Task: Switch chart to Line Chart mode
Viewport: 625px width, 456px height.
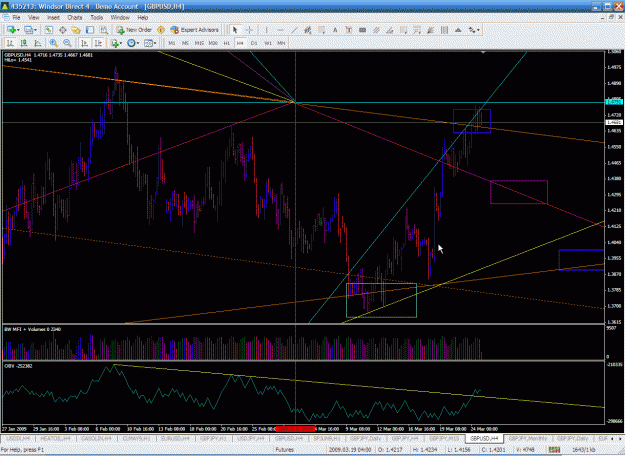Action: pyautogui.click(x=38, y=43)
